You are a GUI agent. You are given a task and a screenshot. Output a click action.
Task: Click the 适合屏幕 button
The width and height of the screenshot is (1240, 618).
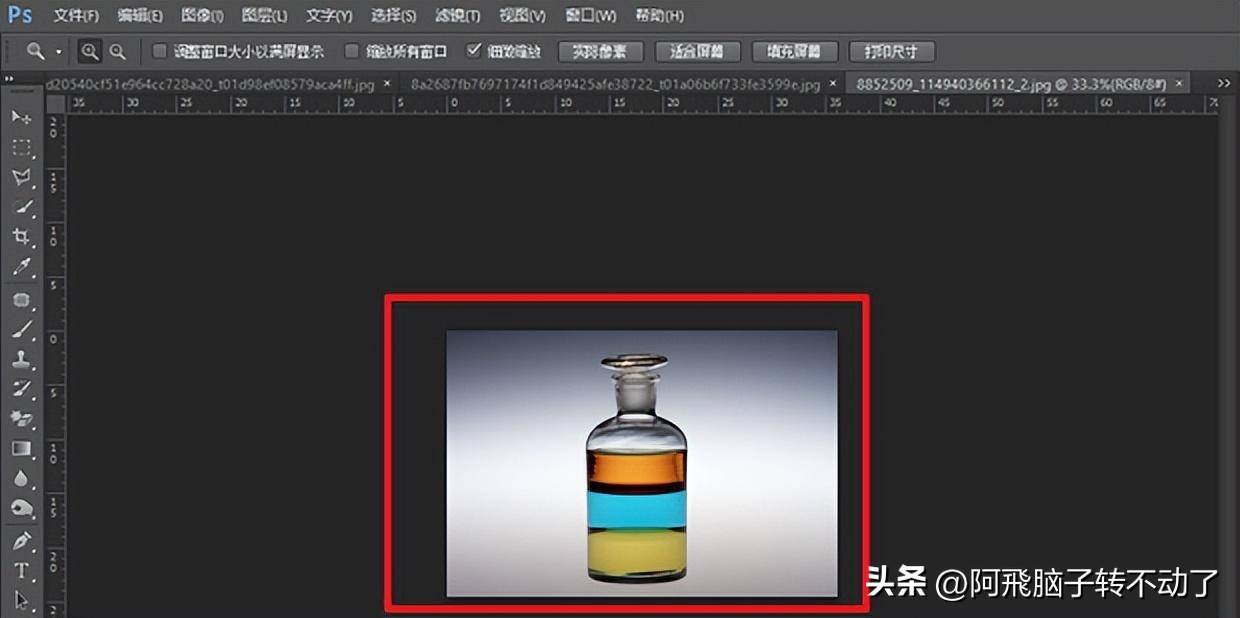(697, 51)
